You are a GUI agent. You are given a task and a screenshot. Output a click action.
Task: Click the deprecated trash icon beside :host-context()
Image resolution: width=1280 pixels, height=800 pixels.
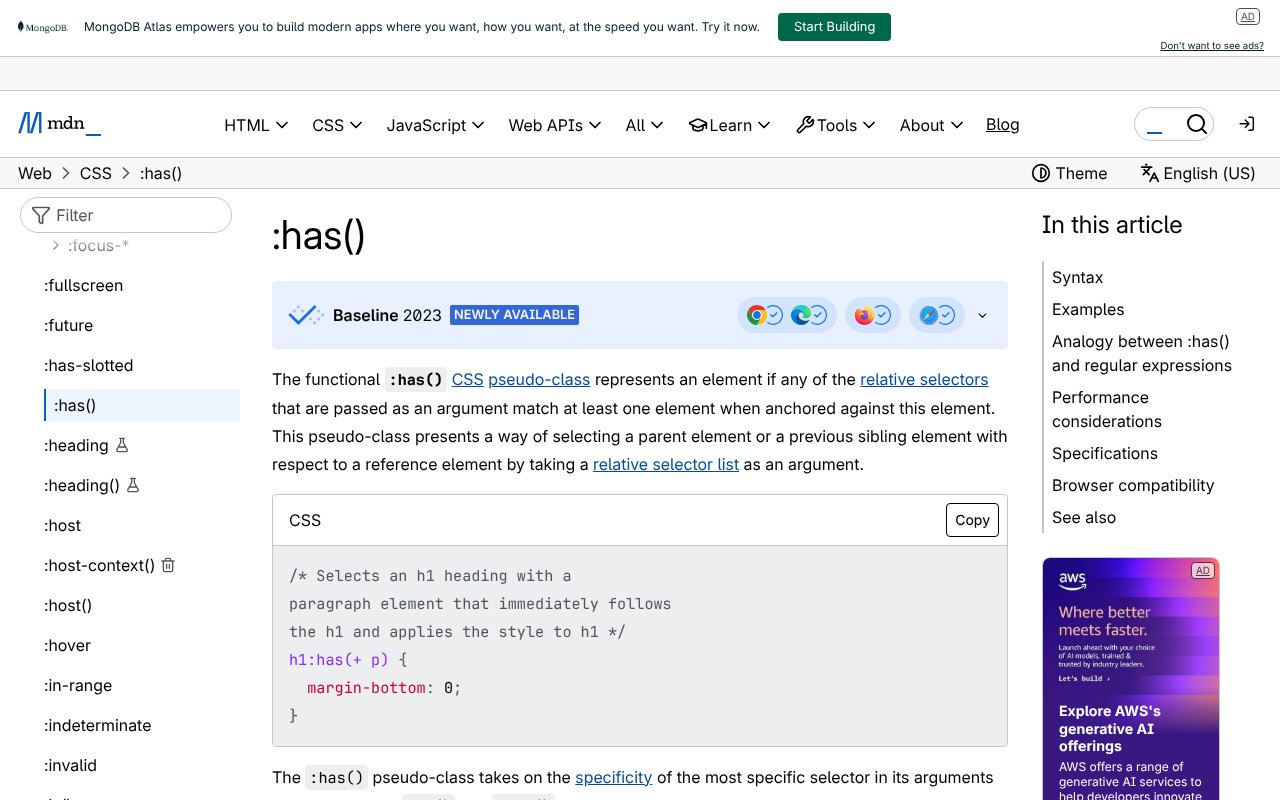168,565
